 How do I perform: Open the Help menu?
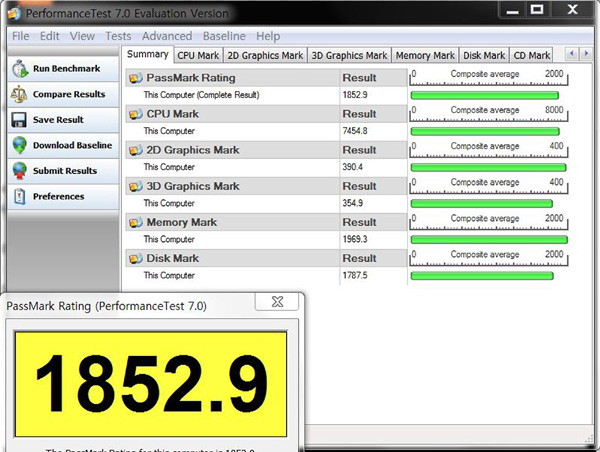point(268,36)
